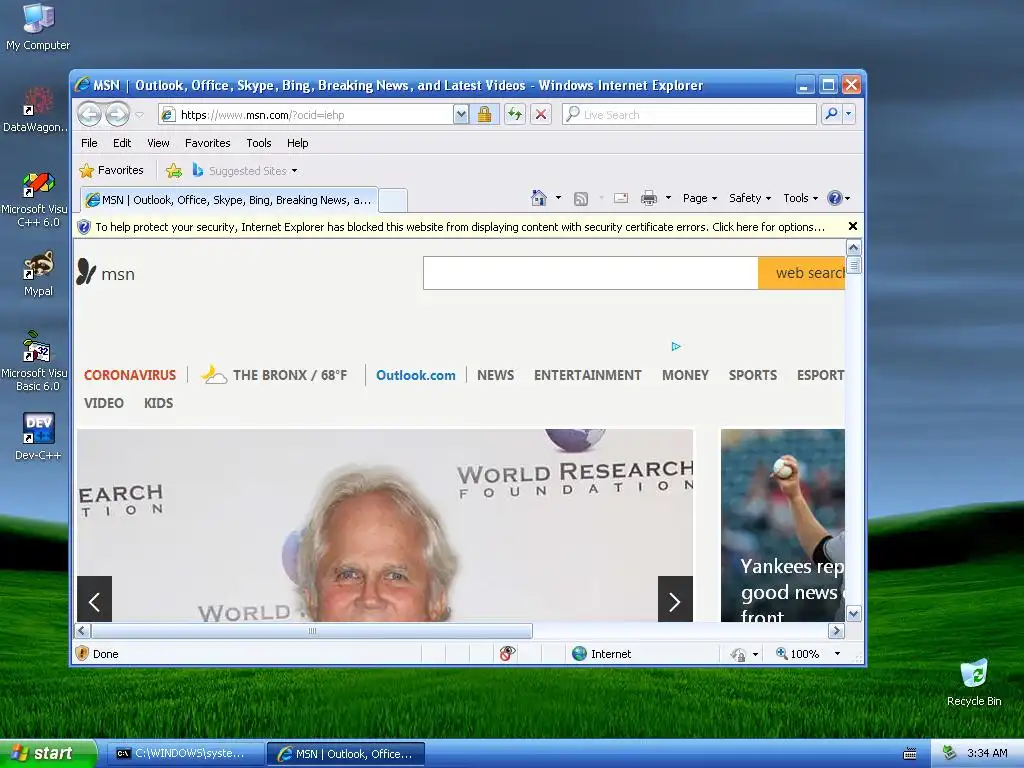
Task: Open the recent pages dropdown arrow
Action: (139, 115)
